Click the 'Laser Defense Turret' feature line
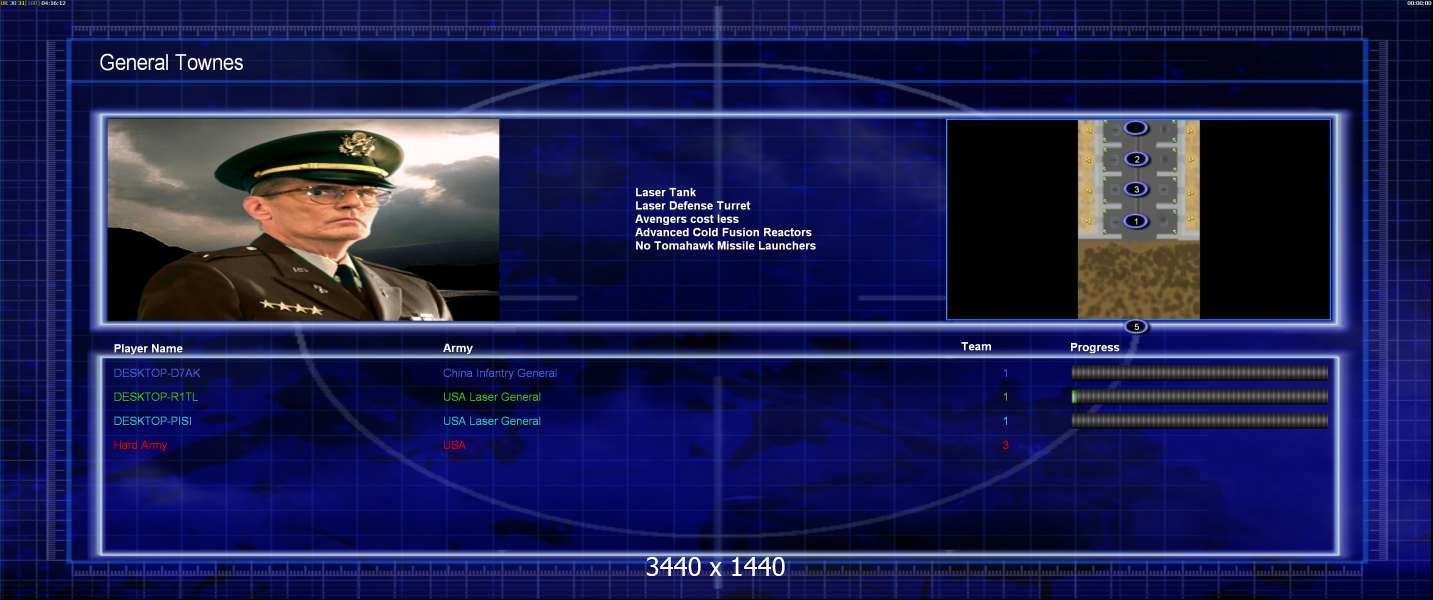 (x=692, y=206)
